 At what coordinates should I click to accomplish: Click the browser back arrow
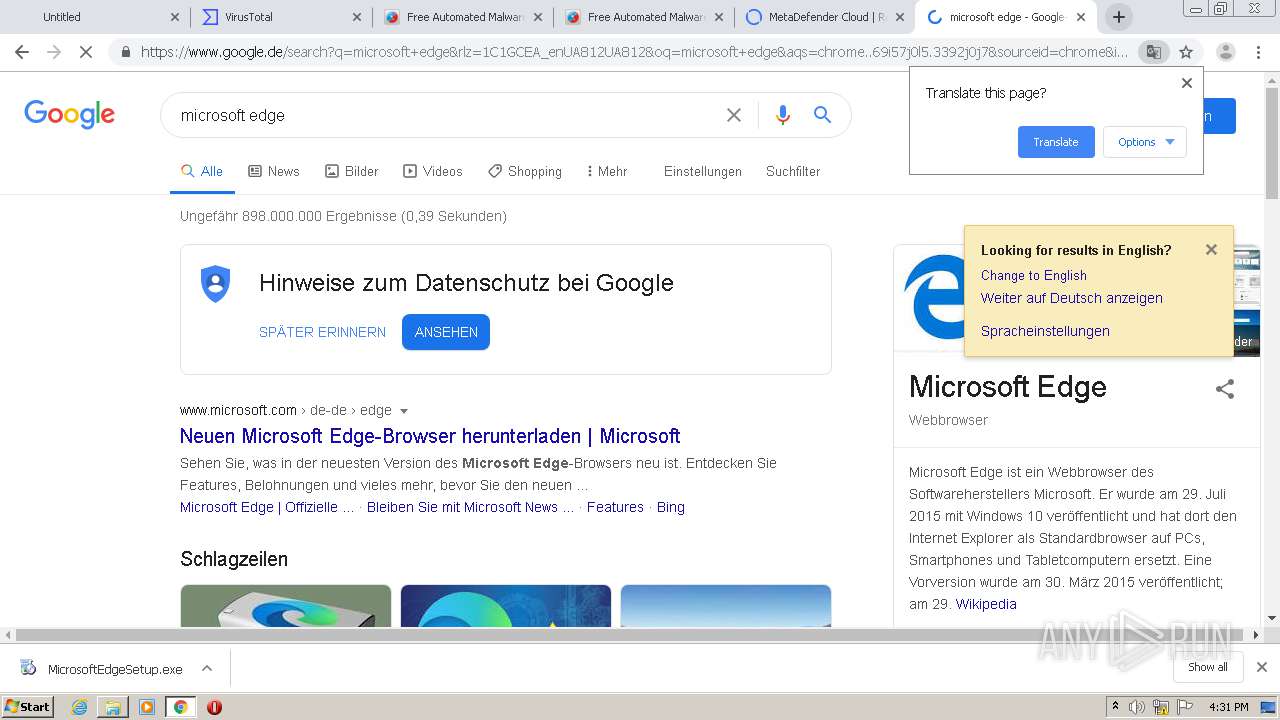click(x=22, y=52)
